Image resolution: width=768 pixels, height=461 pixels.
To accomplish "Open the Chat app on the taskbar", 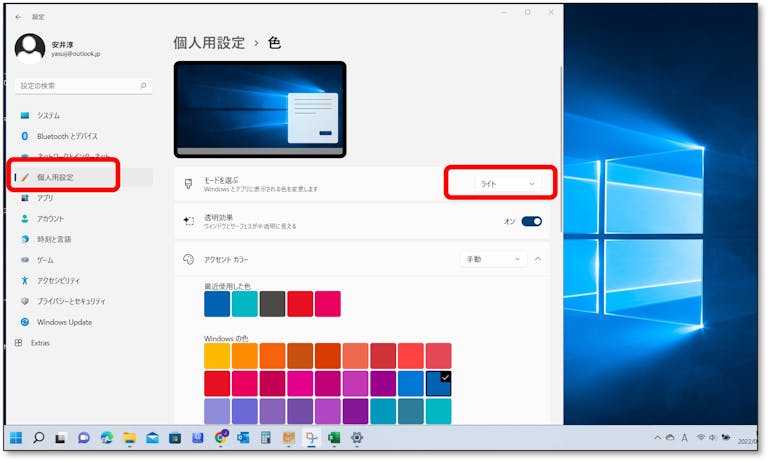I will (x=84, y=438).
